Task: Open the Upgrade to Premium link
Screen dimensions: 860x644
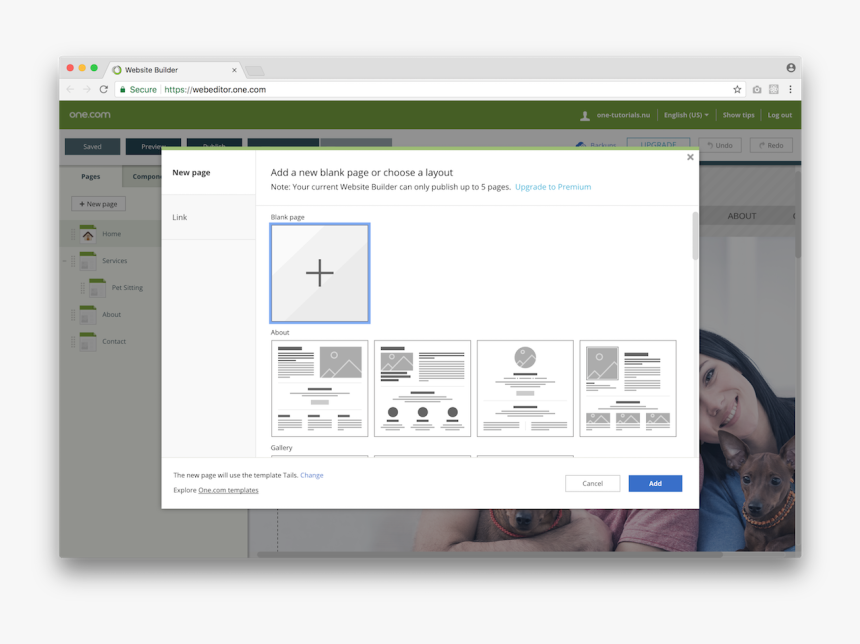Action: tap(553, 187)
